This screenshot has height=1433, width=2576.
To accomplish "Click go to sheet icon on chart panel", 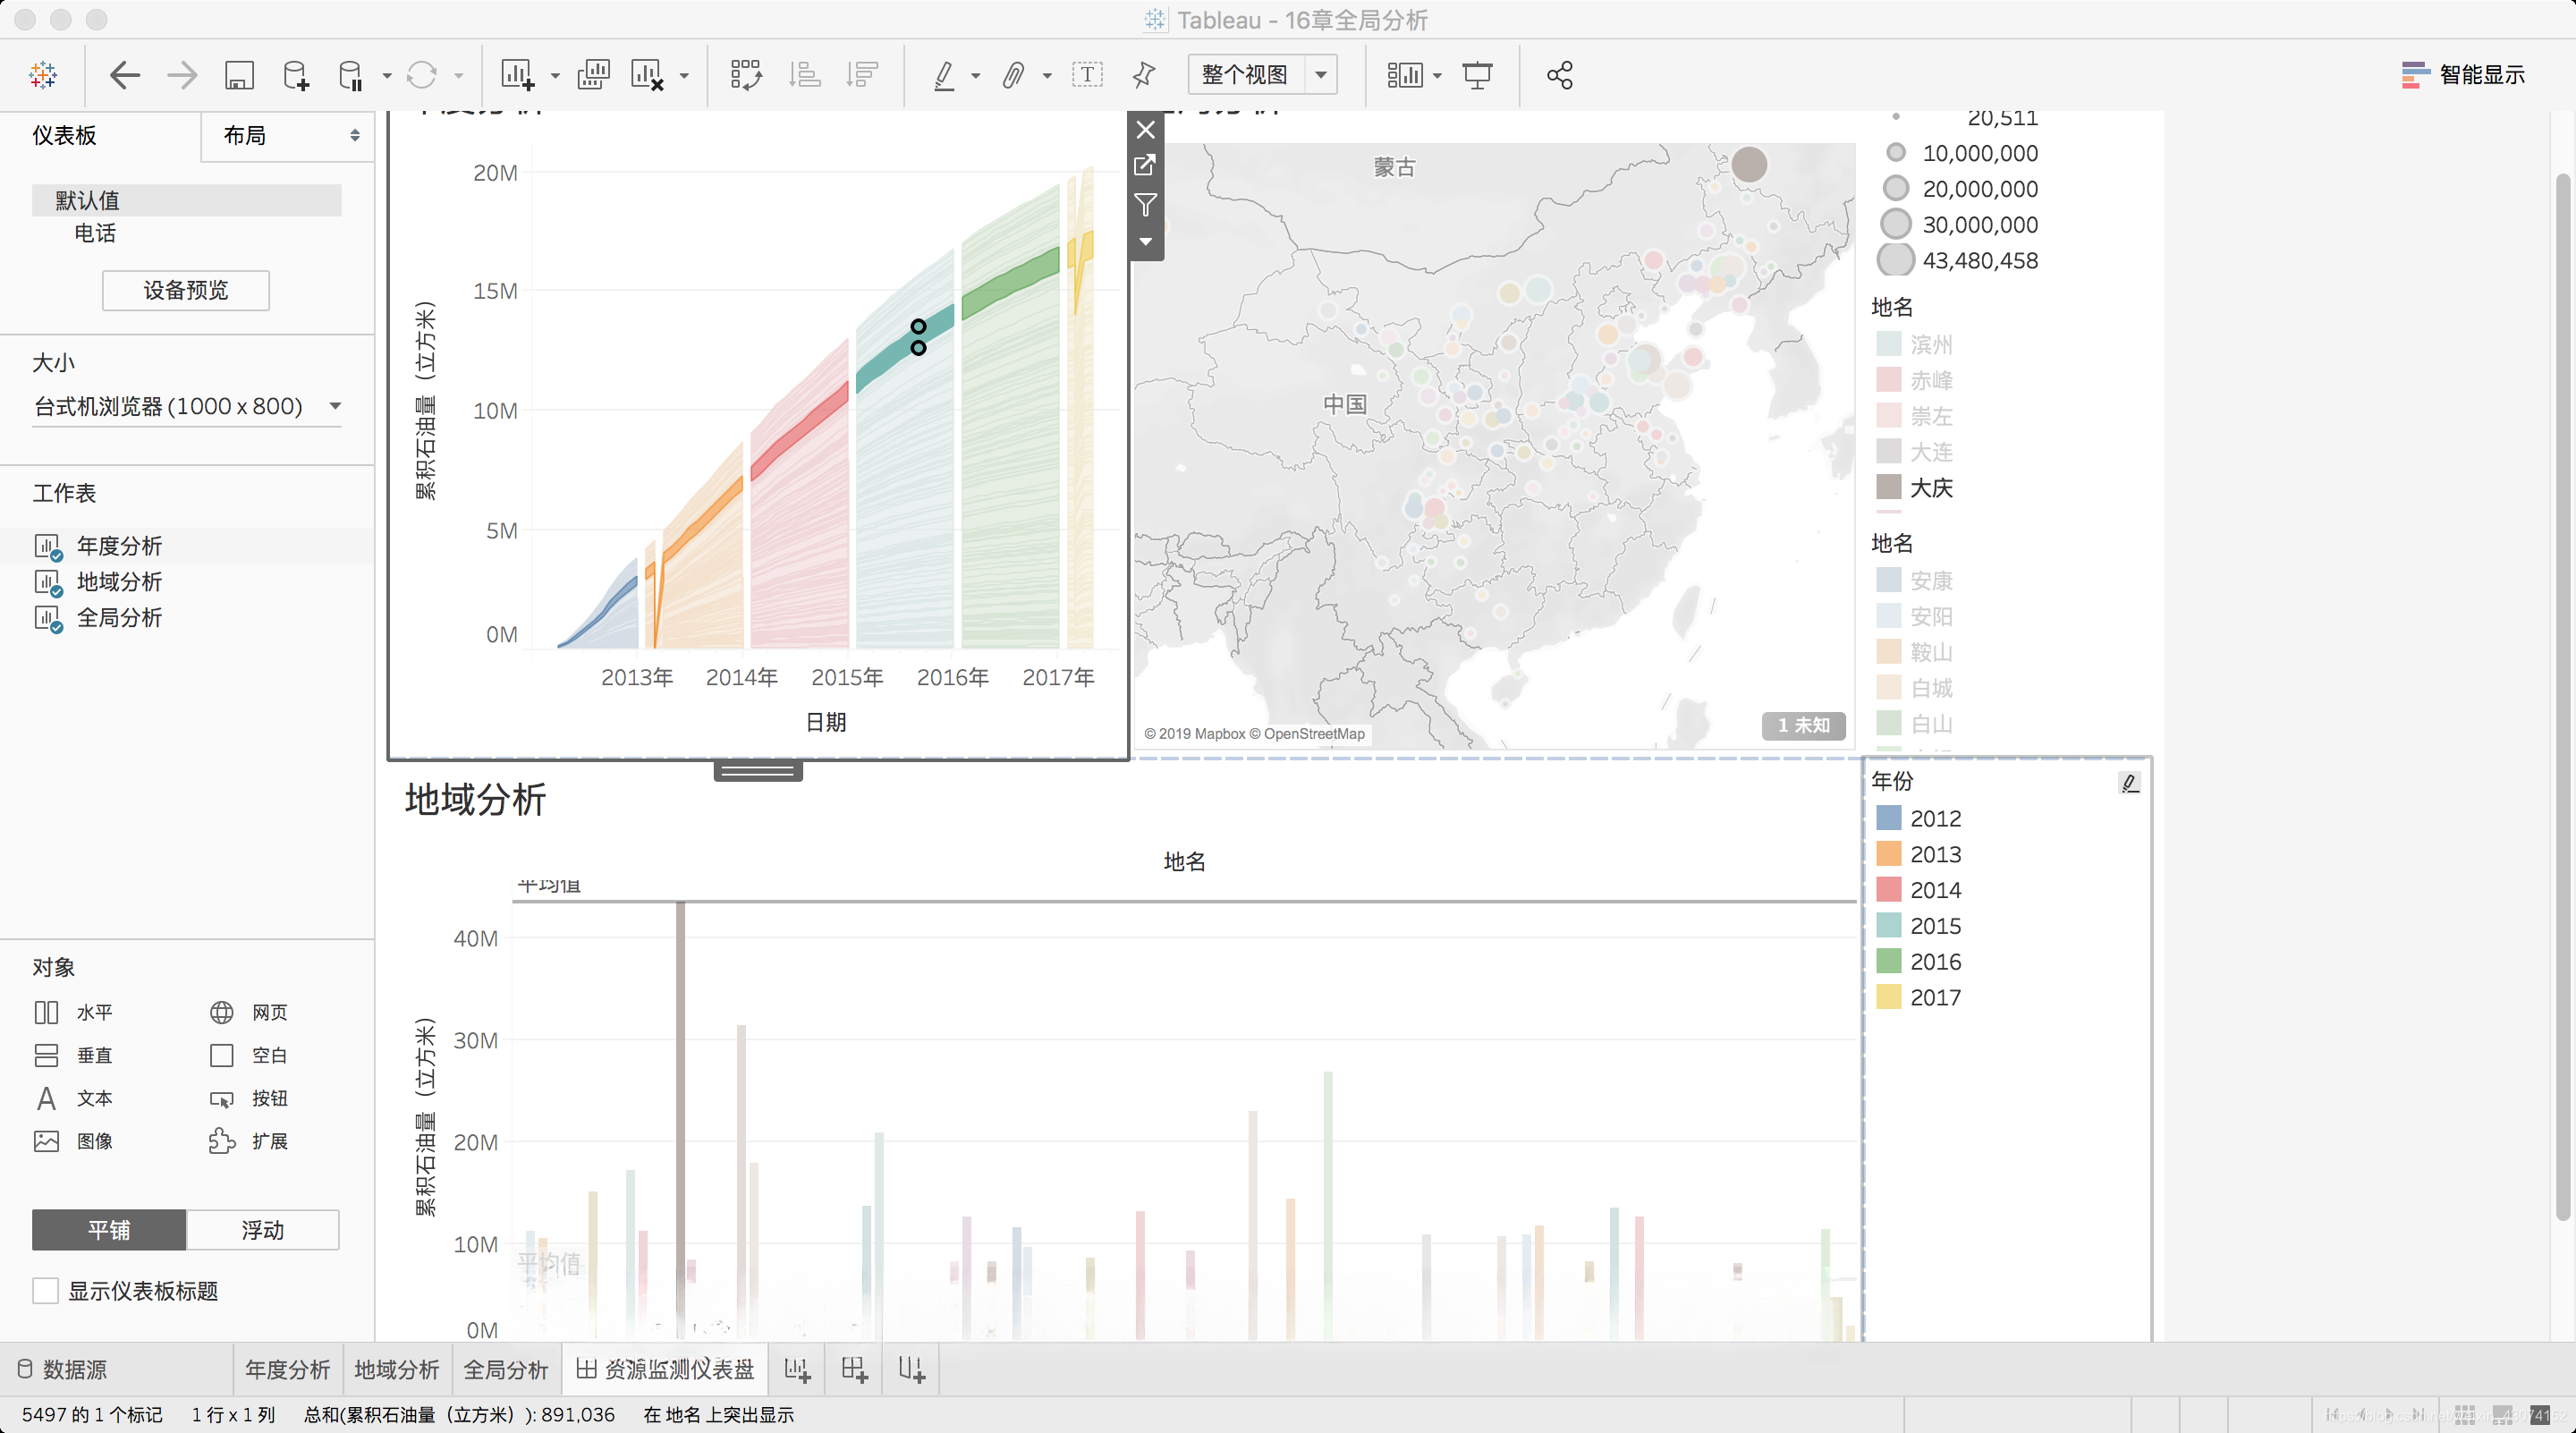I will (1146, 166).
